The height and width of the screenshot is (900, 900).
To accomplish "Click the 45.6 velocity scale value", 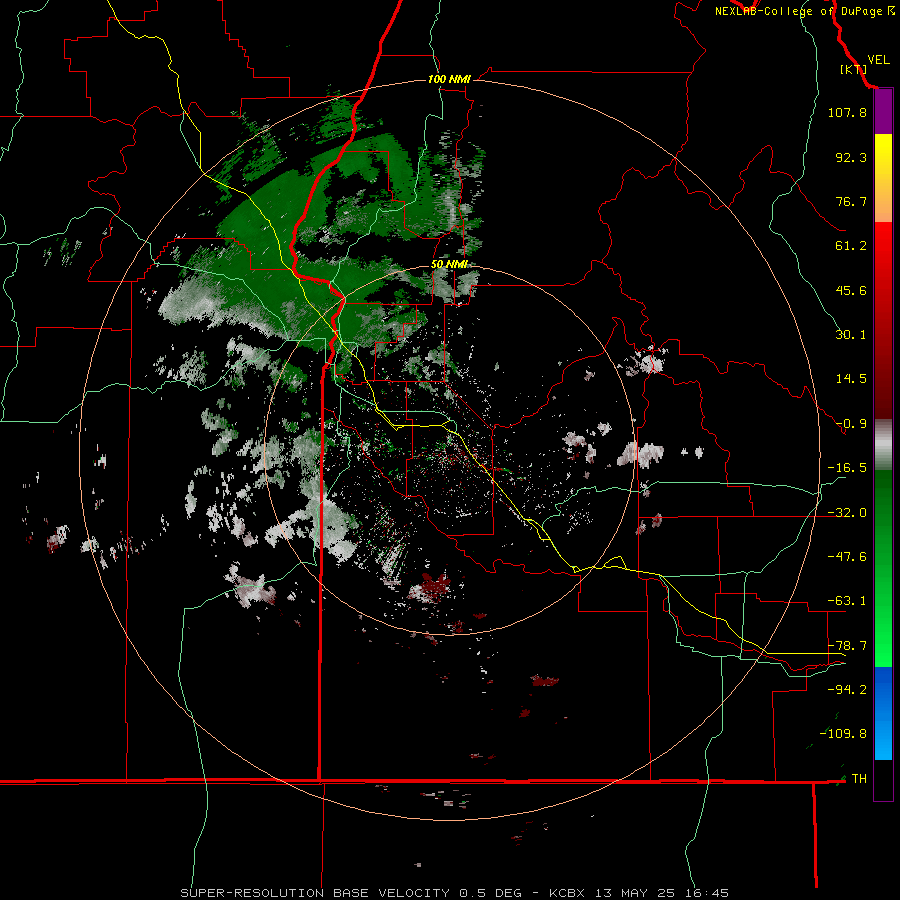I will point(851,290).
